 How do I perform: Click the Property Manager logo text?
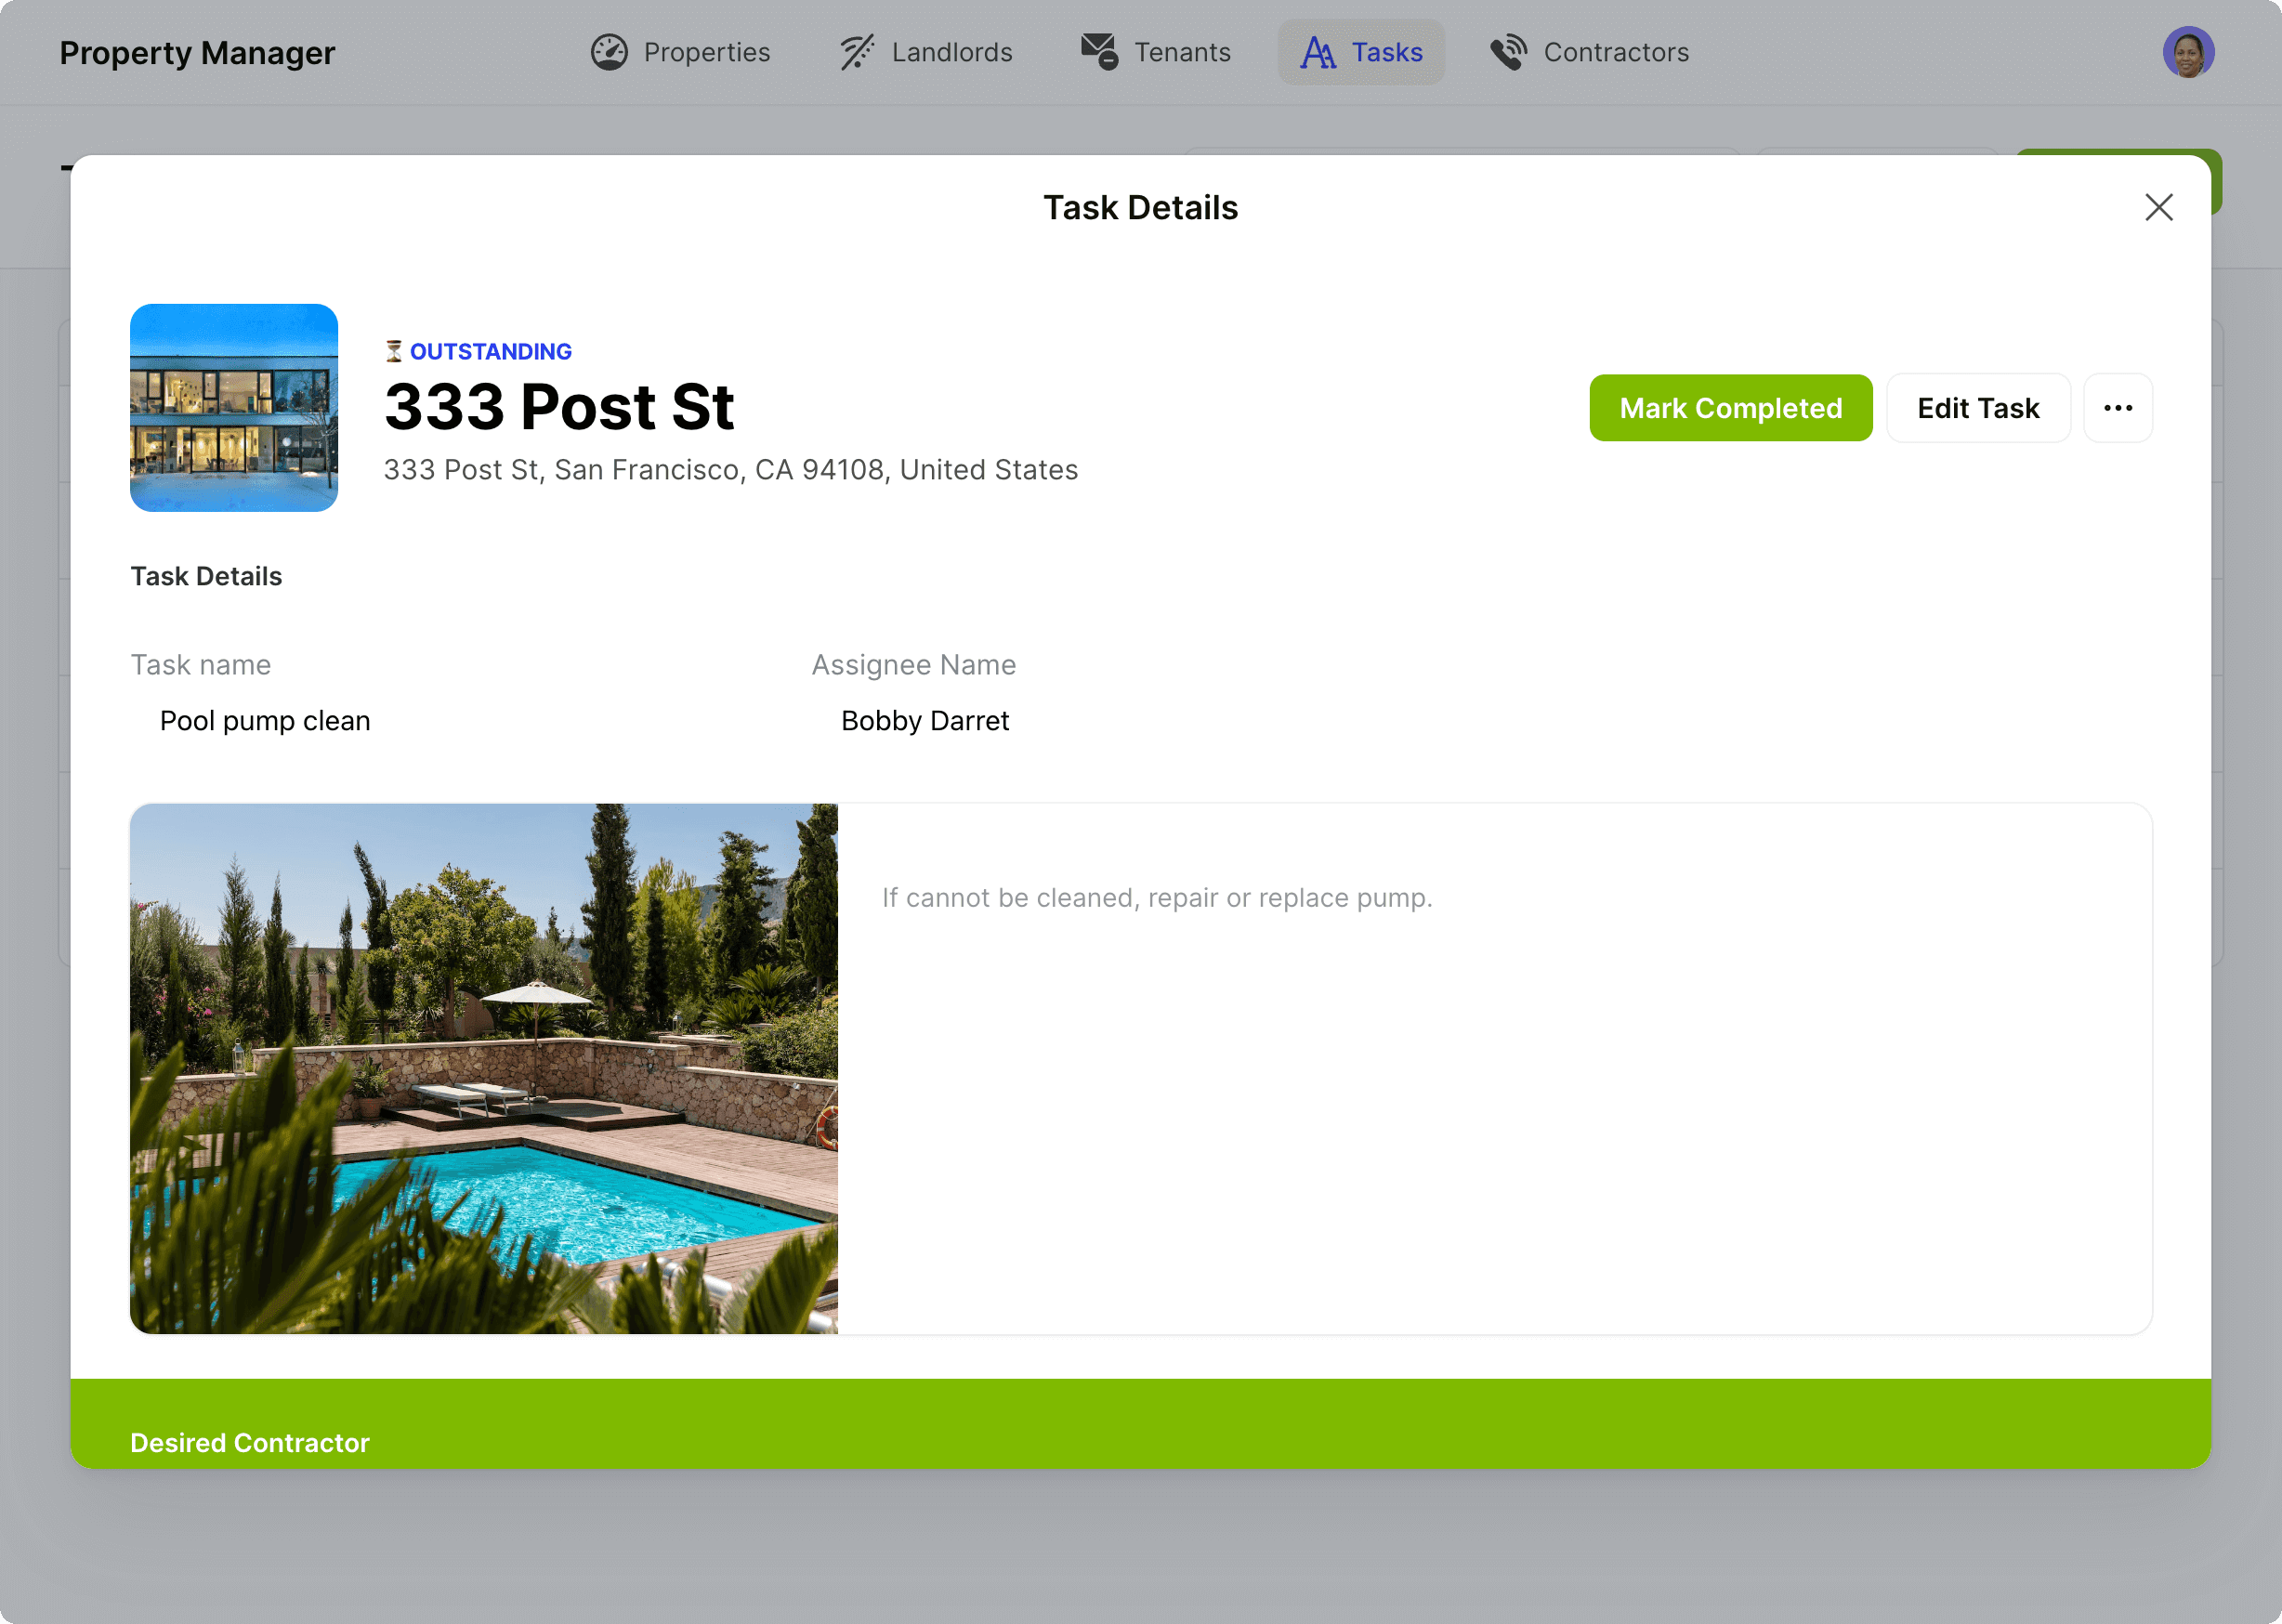pos(197,52)
